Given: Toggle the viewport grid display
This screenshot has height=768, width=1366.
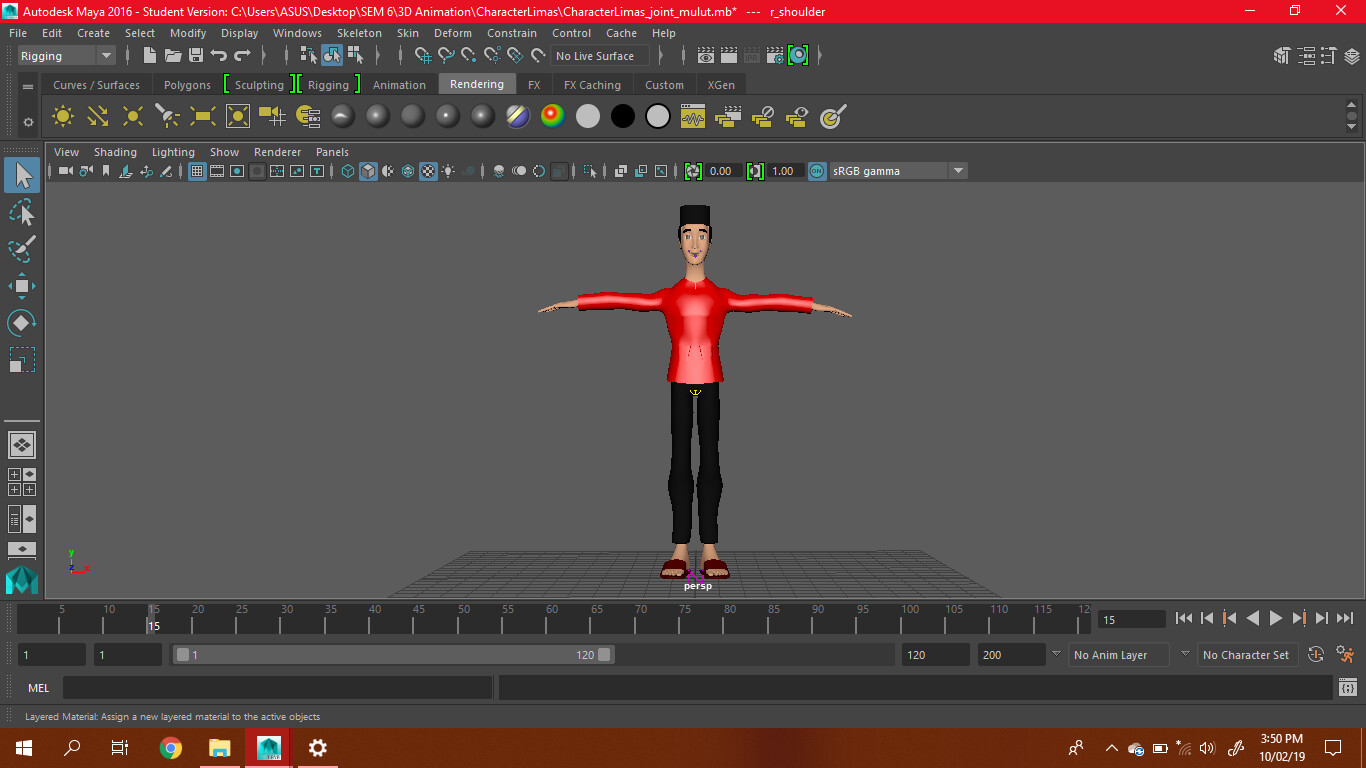Looking at the screenshot, I should pyautogui.click(x=197, y=171).
